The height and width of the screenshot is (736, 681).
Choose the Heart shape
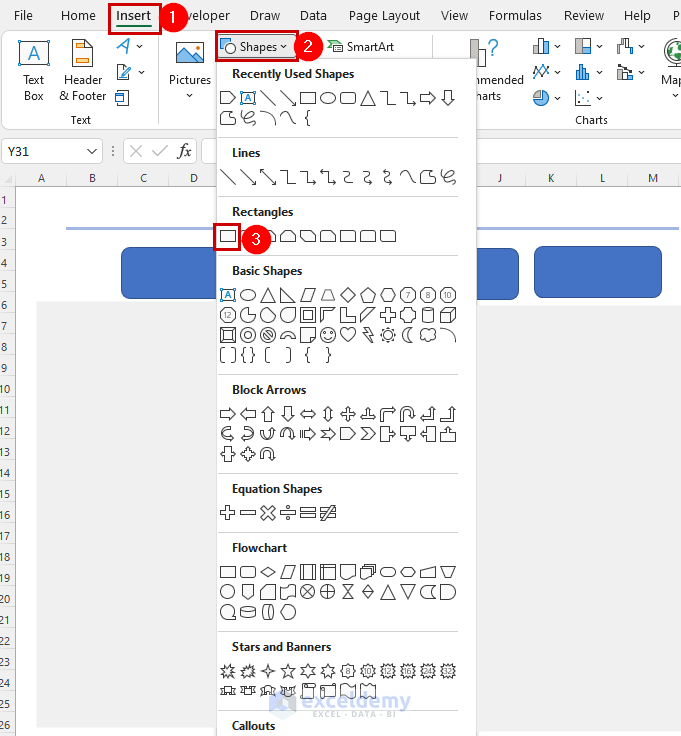coord(348,335)
